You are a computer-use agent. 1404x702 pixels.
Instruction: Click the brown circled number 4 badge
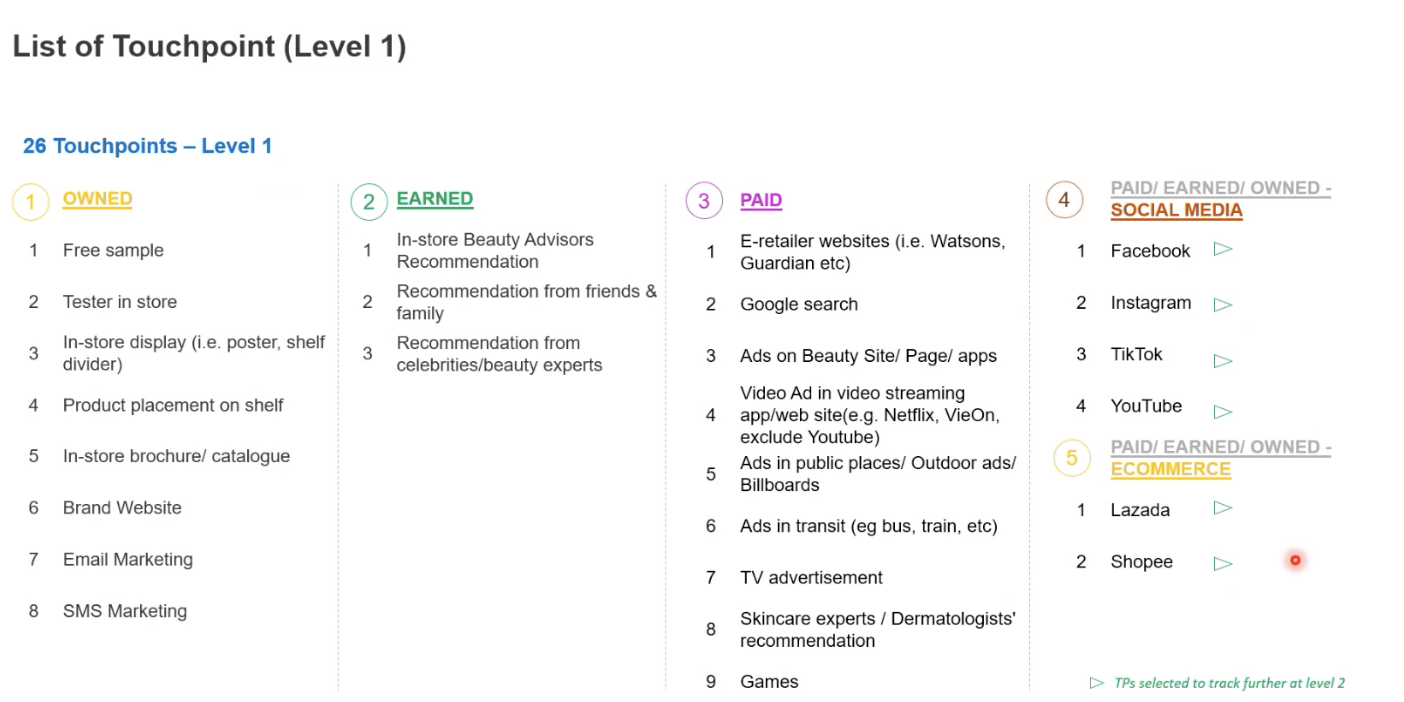tap(1064, 200)
